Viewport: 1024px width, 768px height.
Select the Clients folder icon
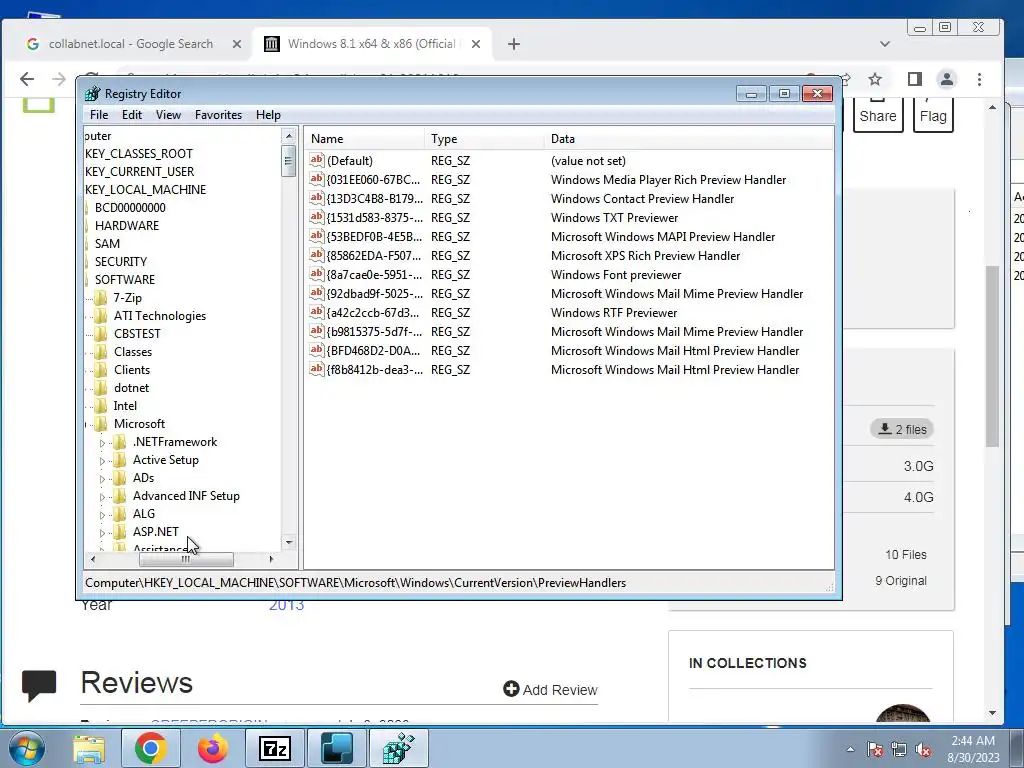(x=101, y=370)
